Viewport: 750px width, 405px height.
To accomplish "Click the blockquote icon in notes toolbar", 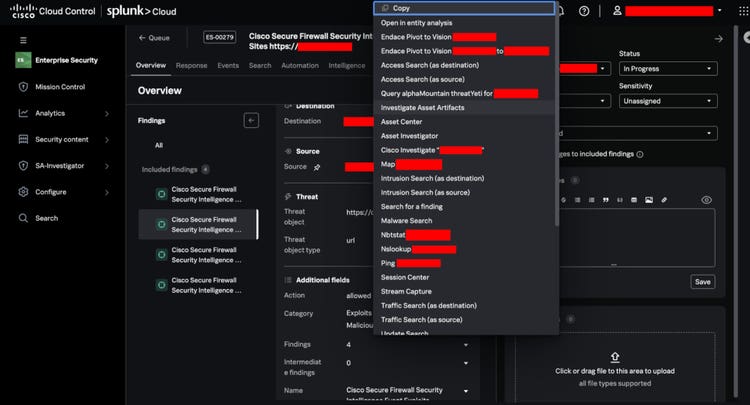I will coord(606,200).
